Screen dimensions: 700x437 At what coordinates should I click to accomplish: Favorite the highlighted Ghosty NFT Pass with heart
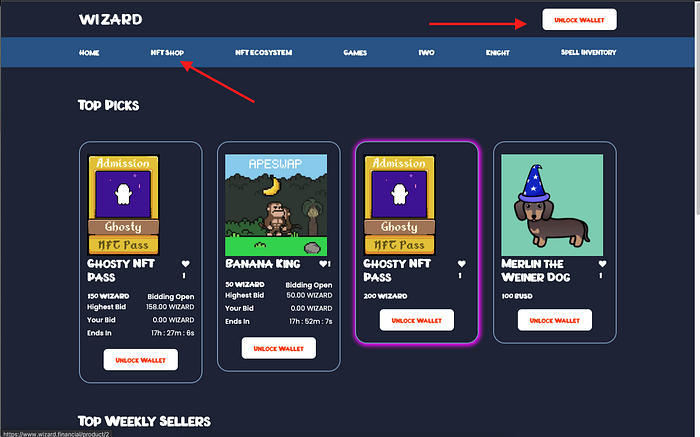coord(462,264)
